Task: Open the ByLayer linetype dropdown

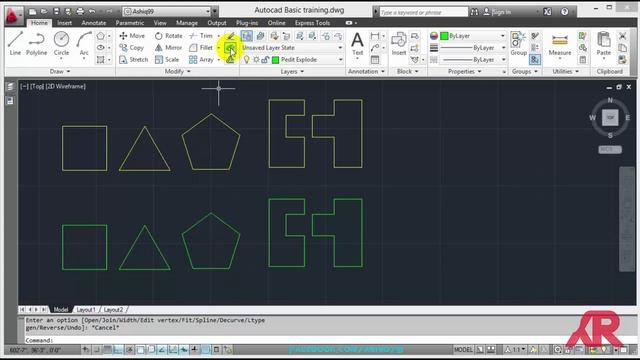Action: 473,60
